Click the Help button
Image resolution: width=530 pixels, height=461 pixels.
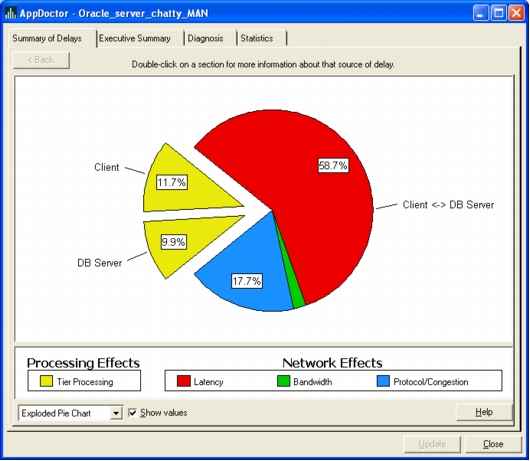click(484, 412)
